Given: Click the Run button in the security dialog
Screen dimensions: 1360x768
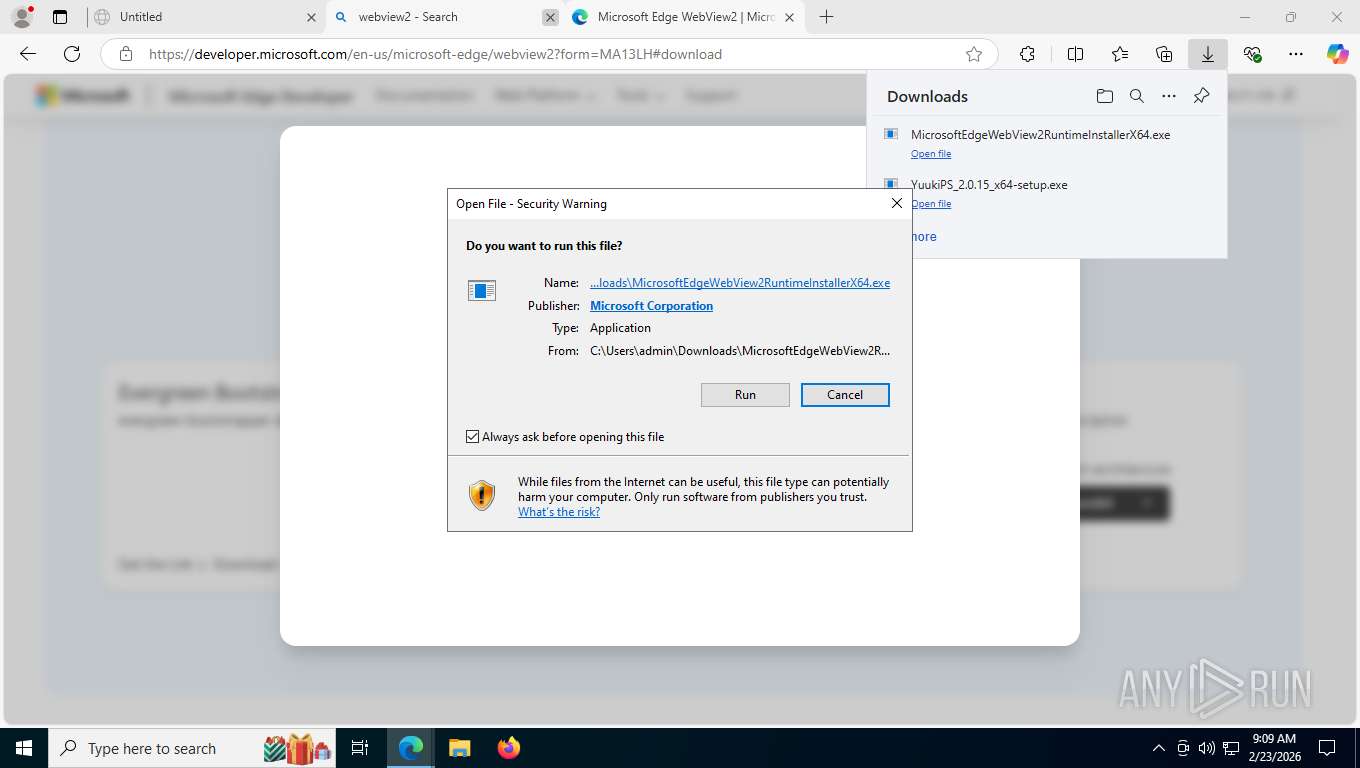Looking at the screenshot, I should [745, 395].
